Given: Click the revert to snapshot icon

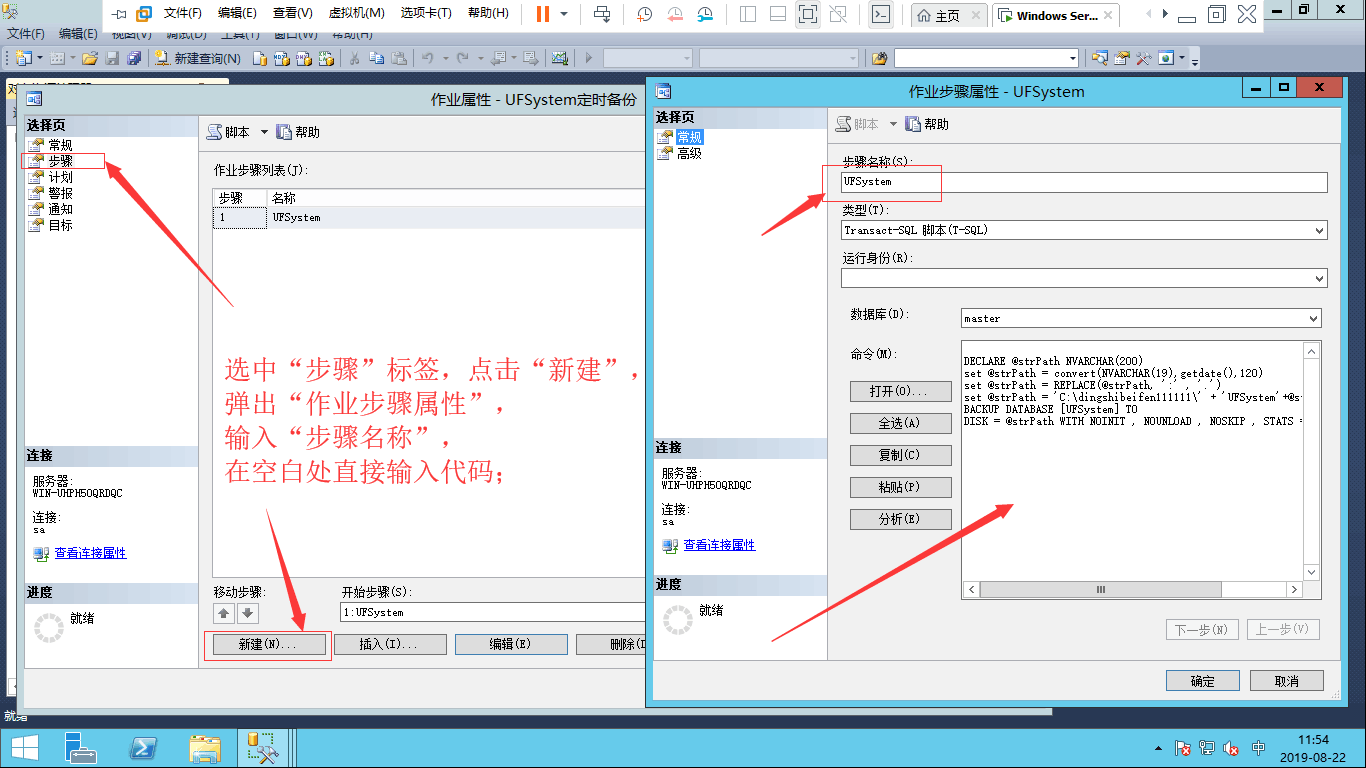Looking at the screenshot, I should [x=675, y=14].
